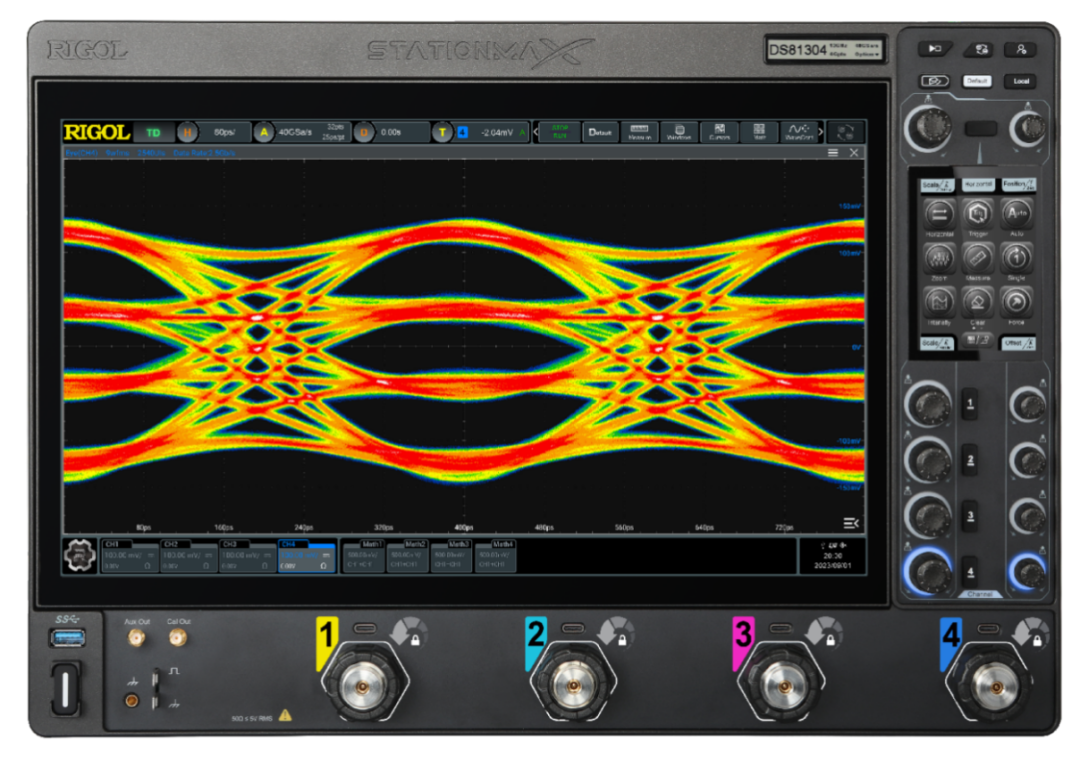1080x758 pixels.
Task: Tap the A acquisition sample rate icon
Action: pyautogui.click(x=263, y=132)
